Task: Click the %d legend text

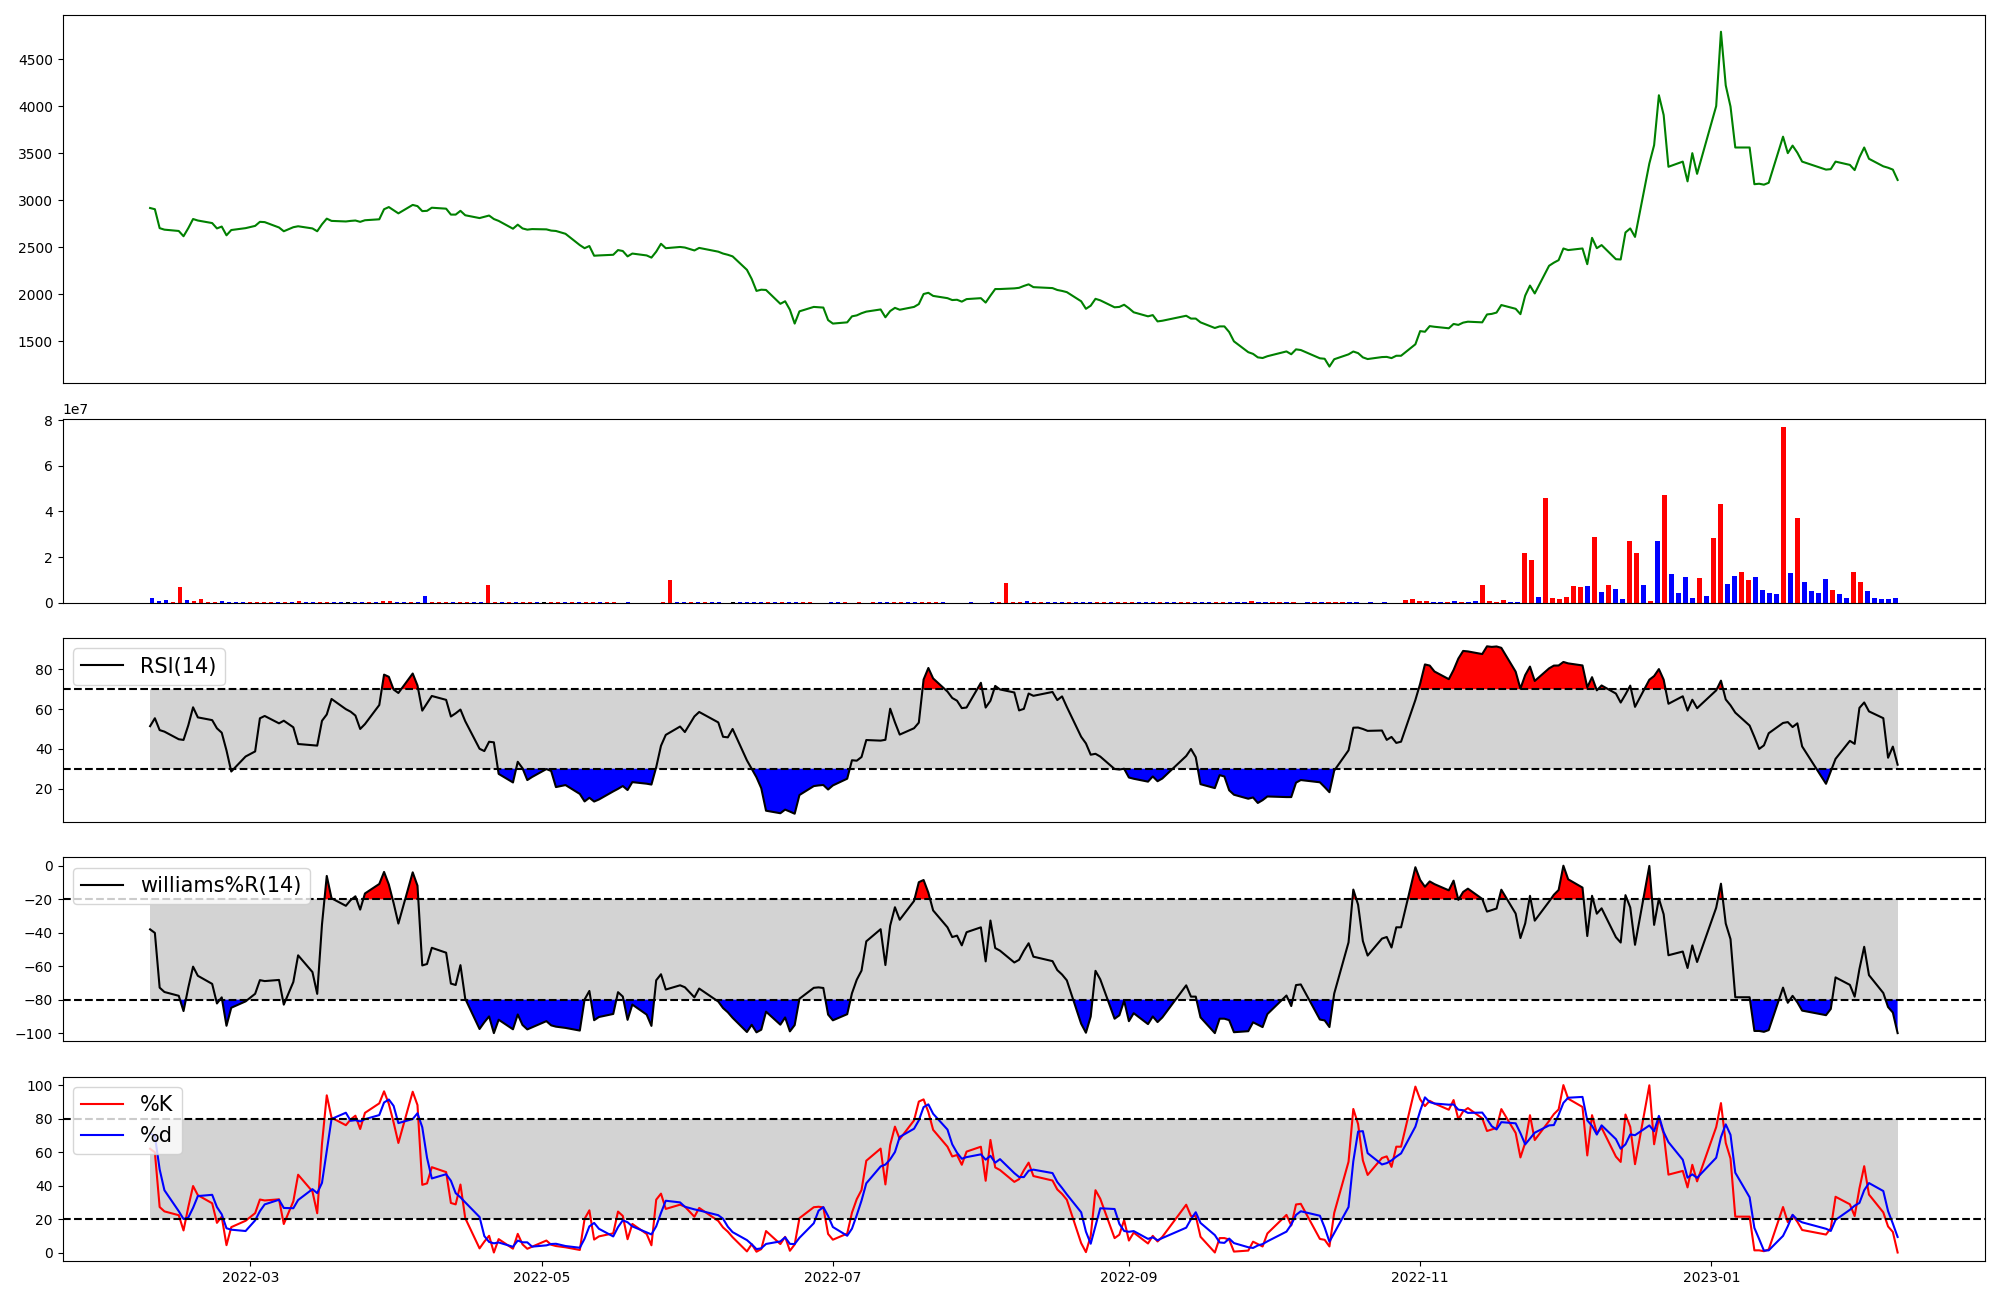Action: pos(155,1135)
